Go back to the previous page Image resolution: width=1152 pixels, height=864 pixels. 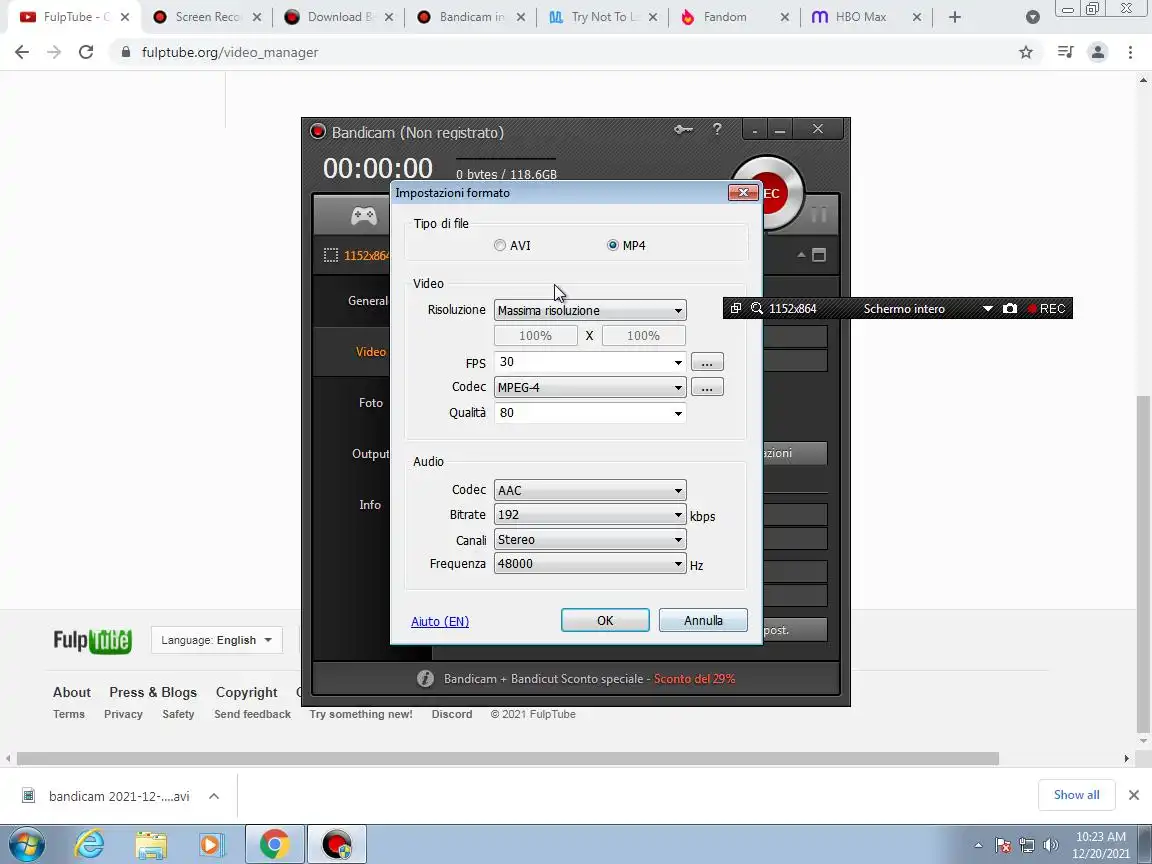(x=22, y=52)
